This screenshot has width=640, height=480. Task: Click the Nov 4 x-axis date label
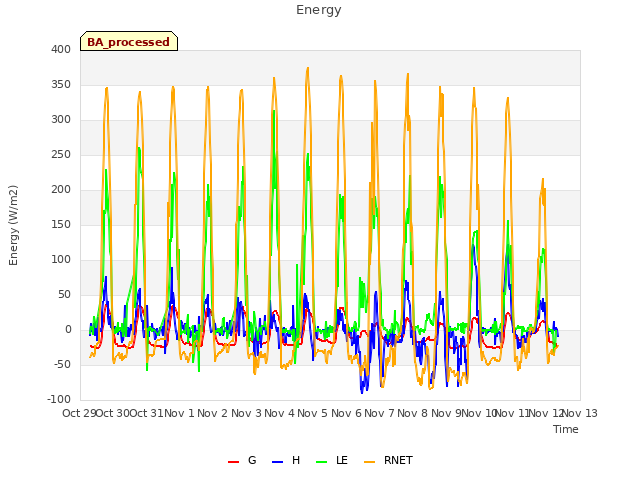point(280,413)
